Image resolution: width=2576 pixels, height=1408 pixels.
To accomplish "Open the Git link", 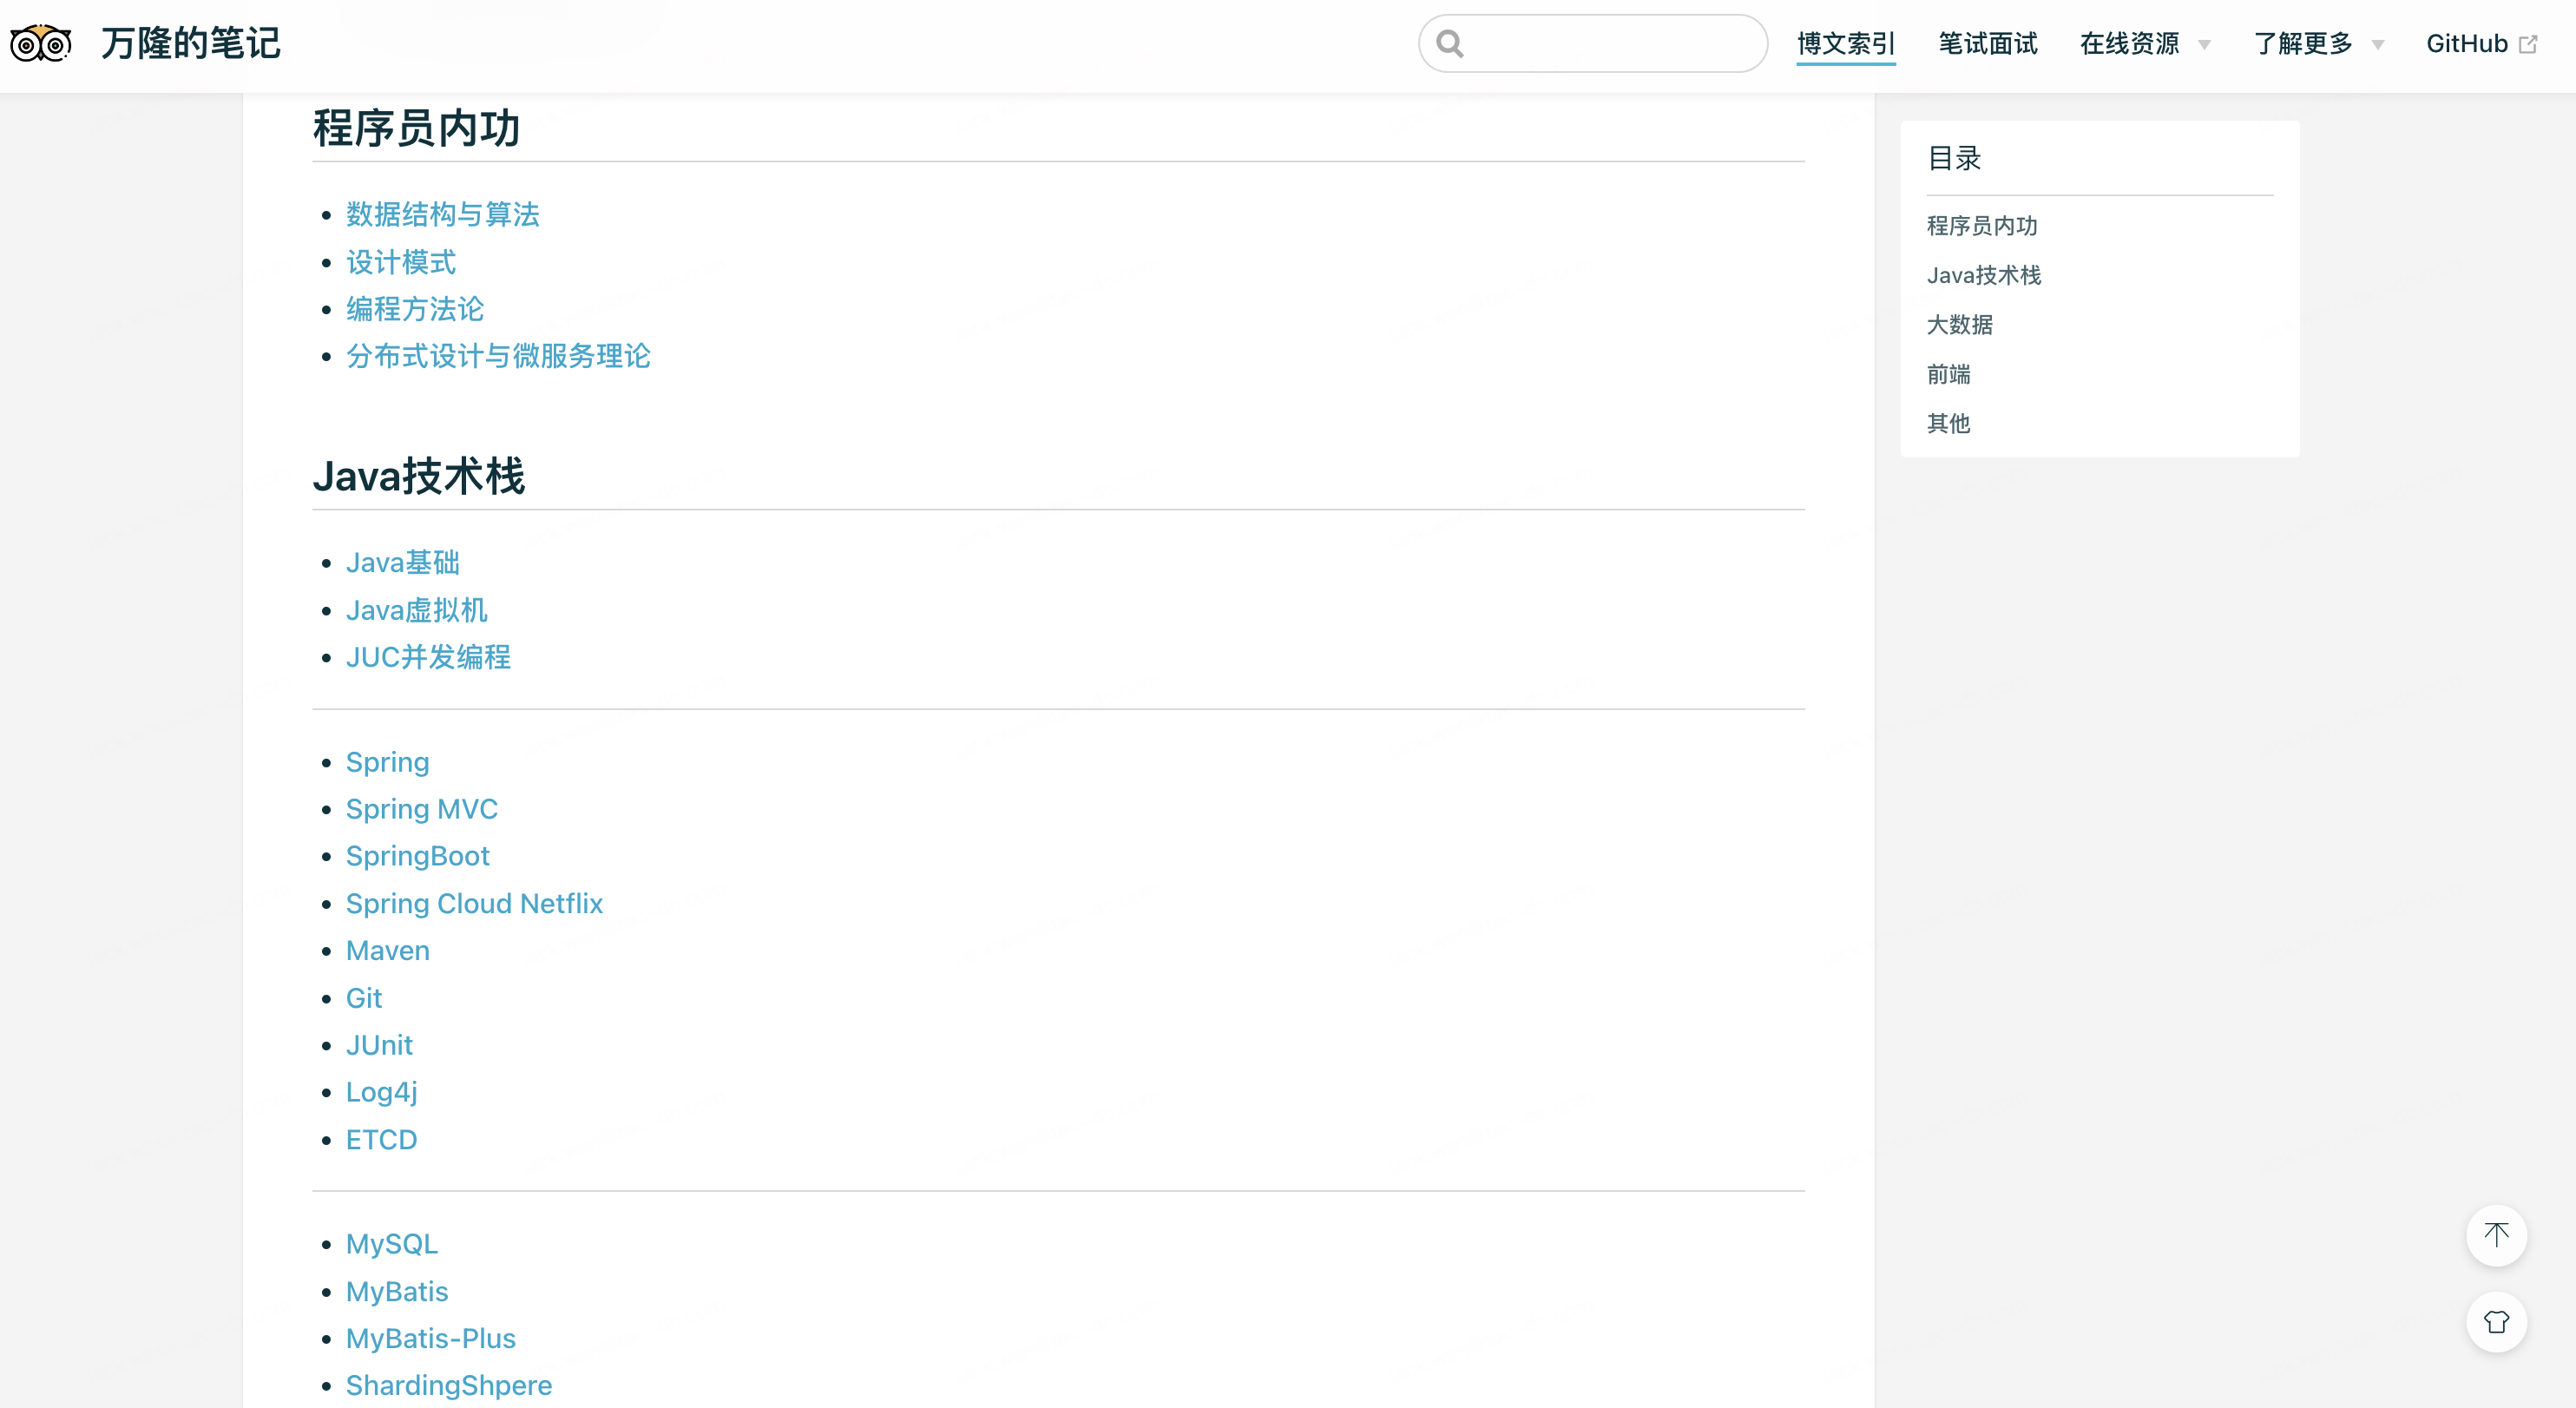I will click(364, 998).
